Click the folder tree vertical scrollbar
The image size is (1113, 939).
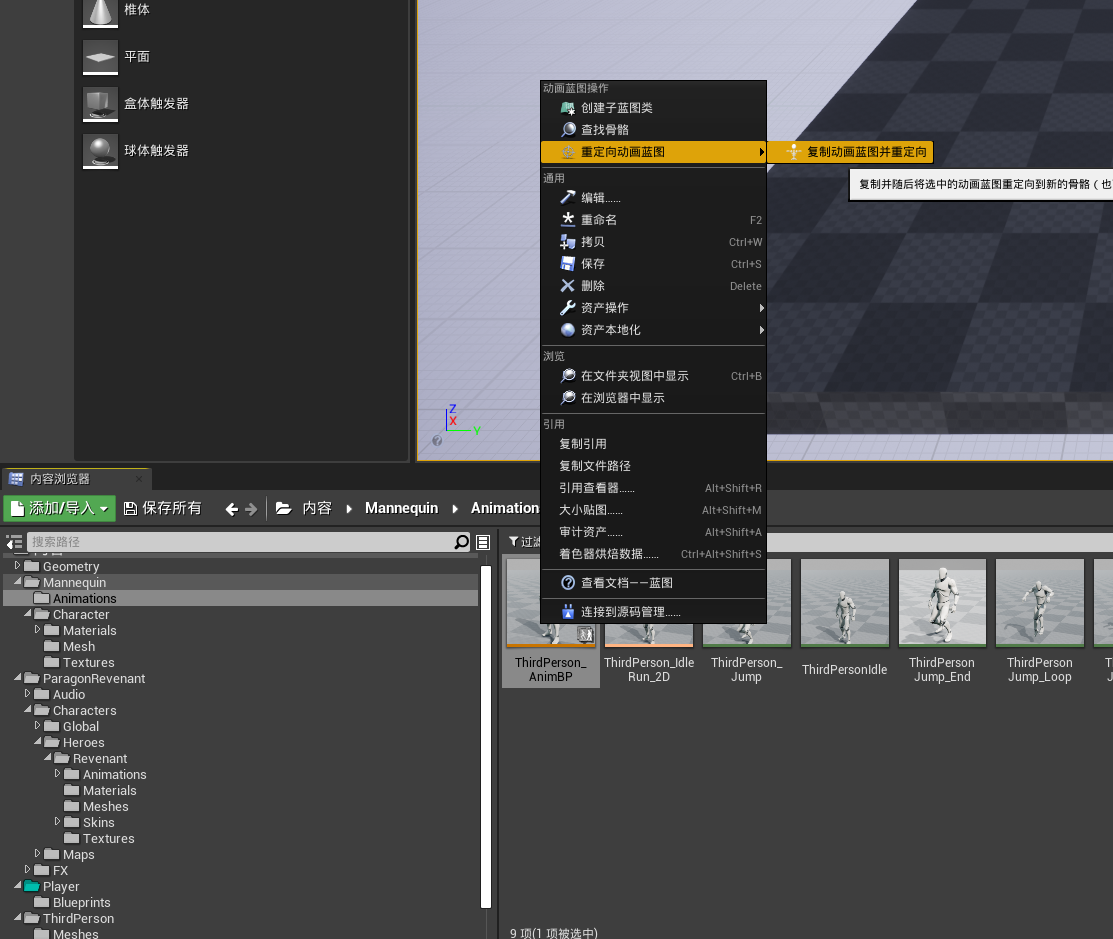tap(486, 737)
